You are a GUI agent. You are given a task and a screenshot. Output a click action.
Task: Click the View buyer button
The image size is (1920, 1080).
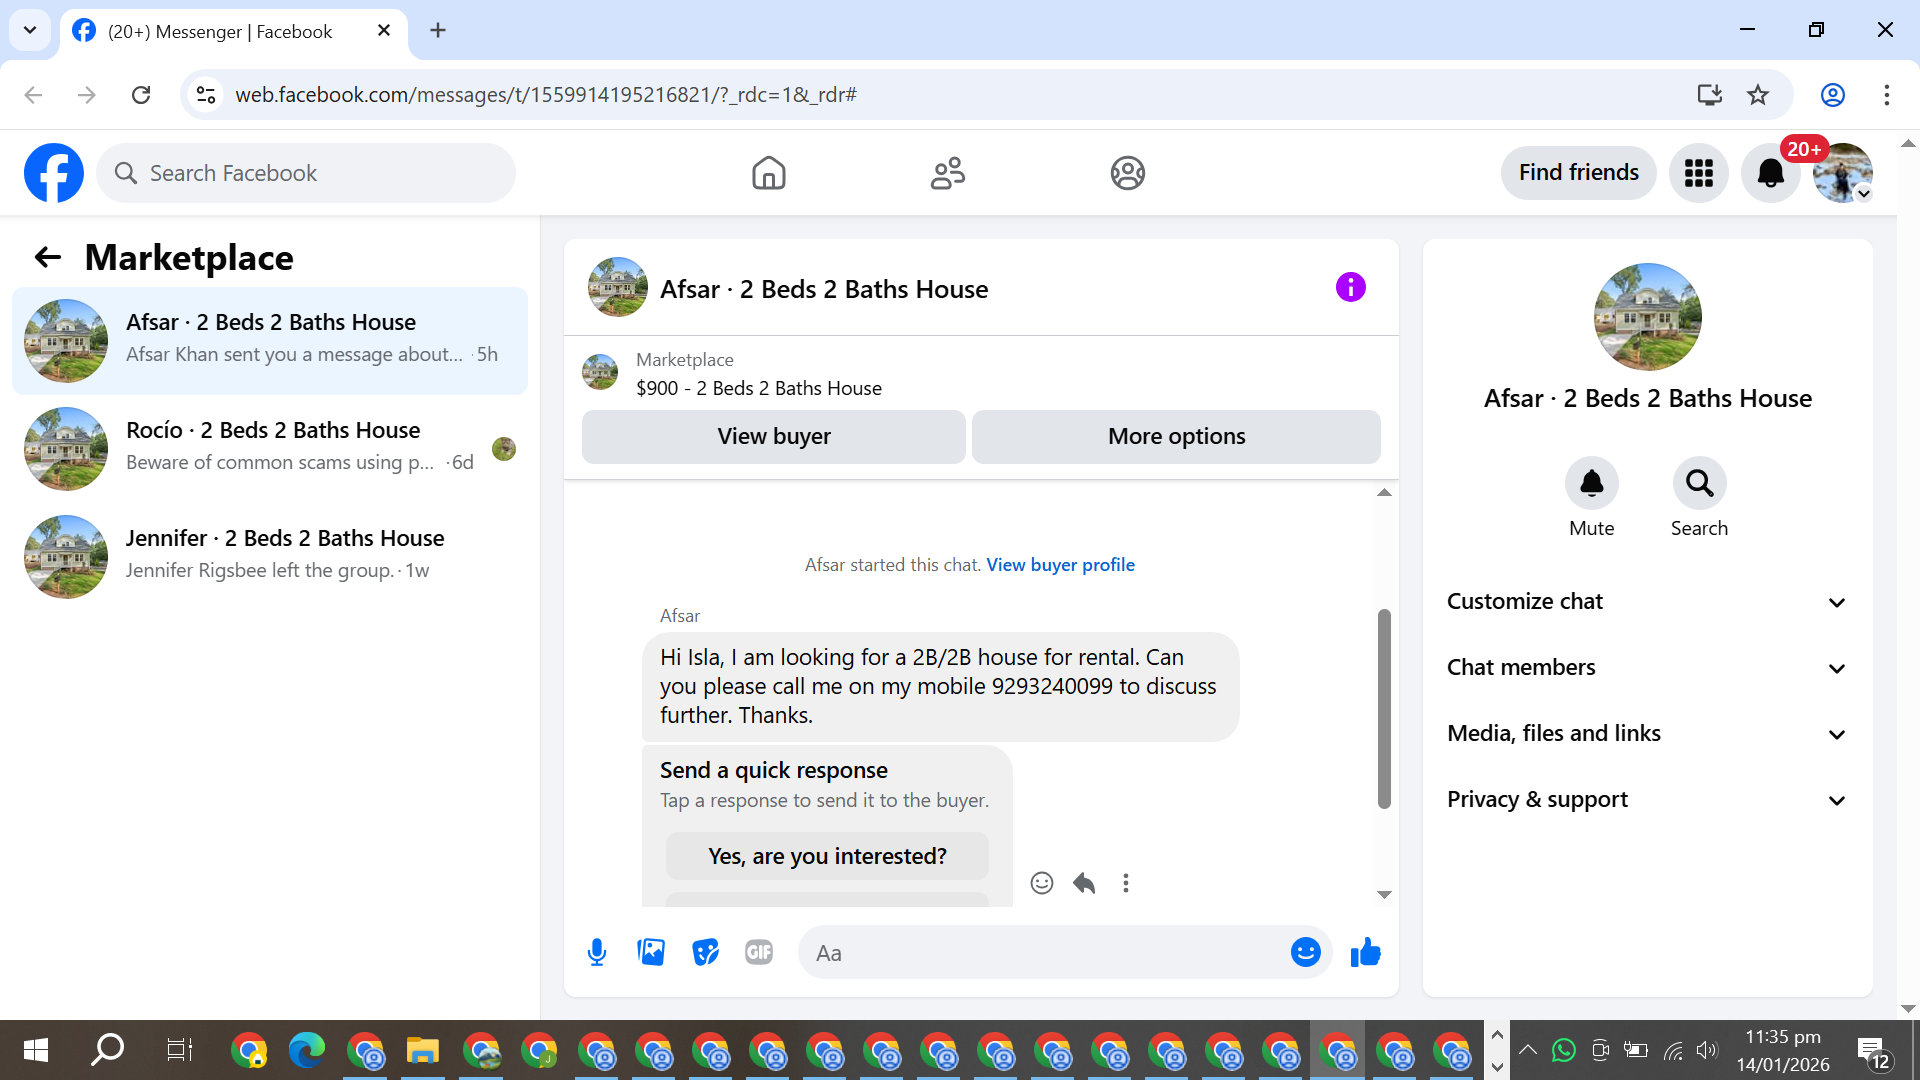[x=773, y=437]
